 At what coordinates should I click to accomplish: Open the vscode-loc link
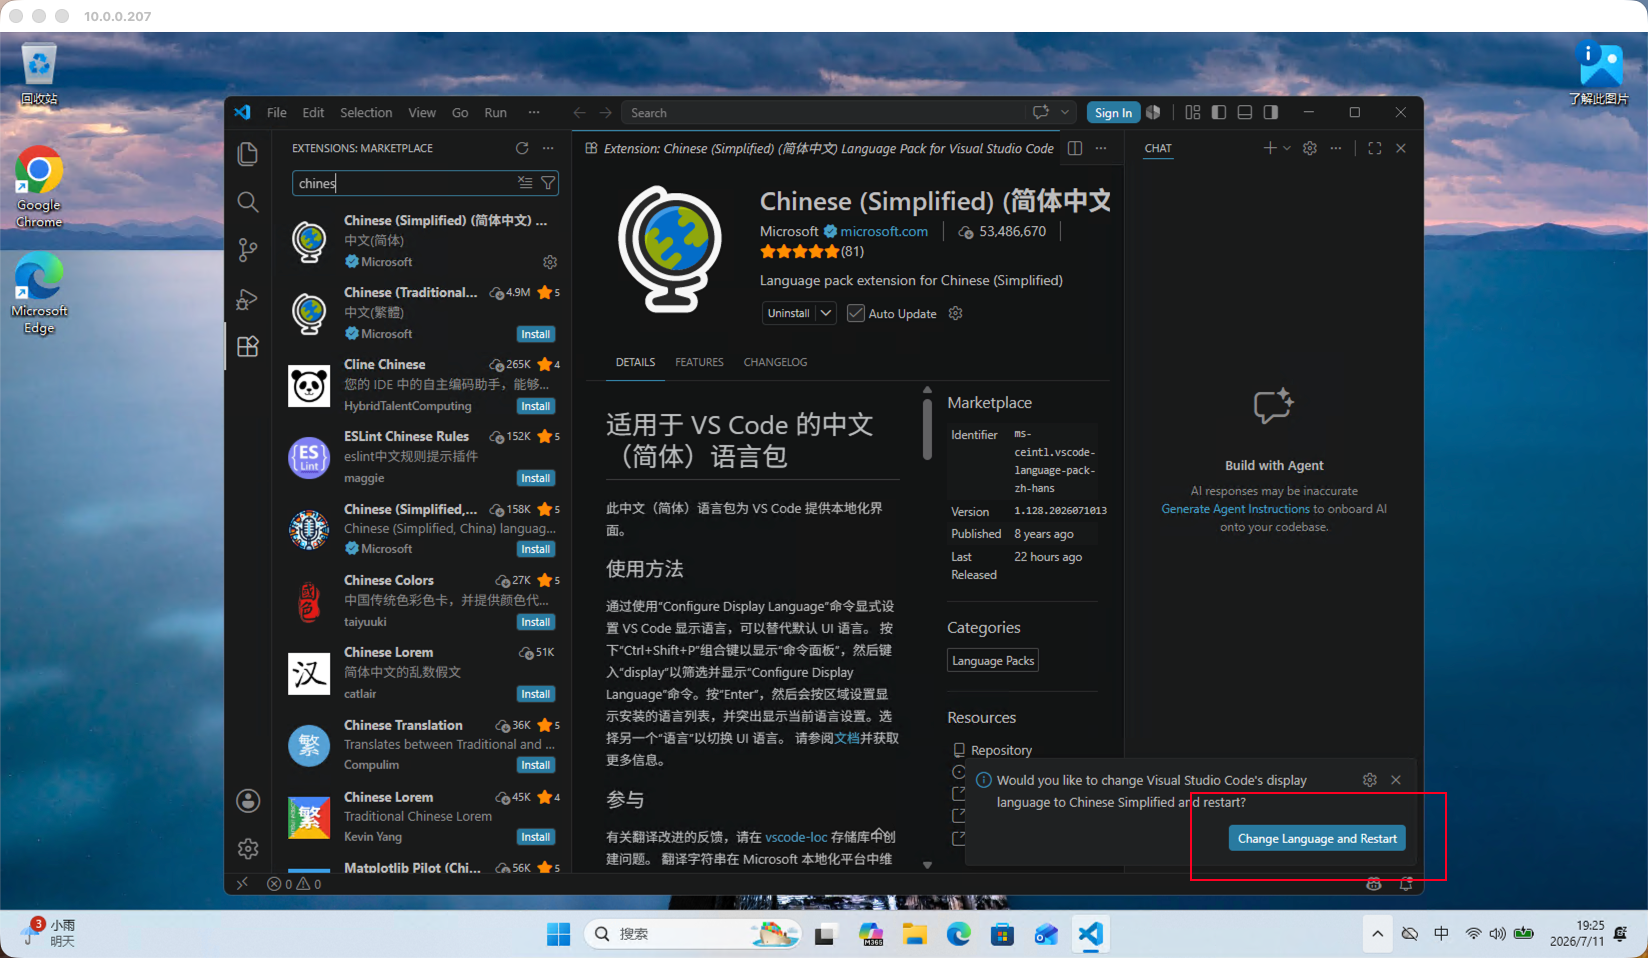(x=796, y=837)
